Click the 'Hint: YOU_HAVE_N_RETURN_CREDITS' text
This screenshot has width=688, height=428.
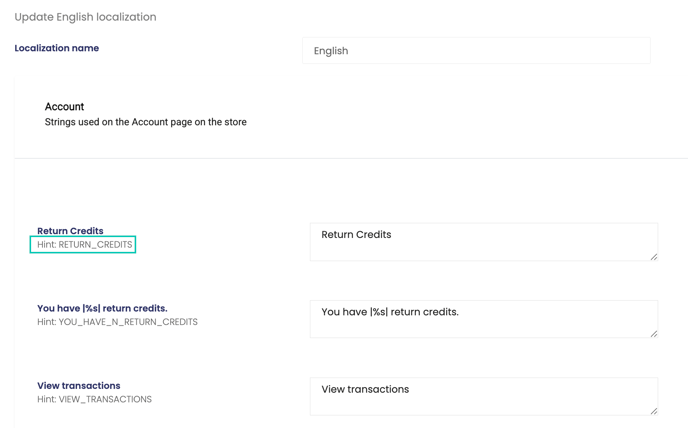(x=117, y=322)
